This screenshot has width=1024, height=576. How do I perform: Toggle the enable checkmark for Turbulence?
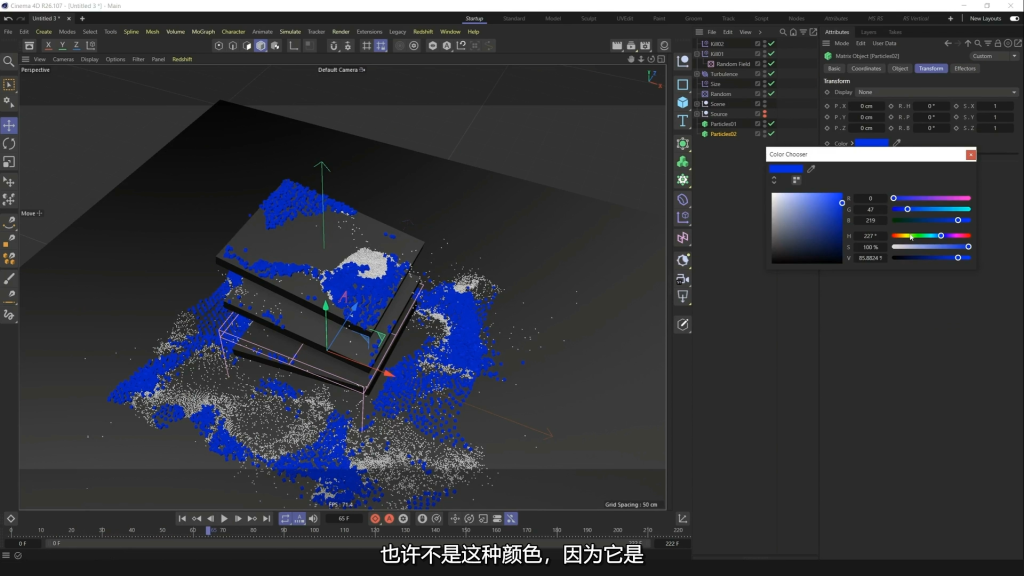[x=771, y=74]
